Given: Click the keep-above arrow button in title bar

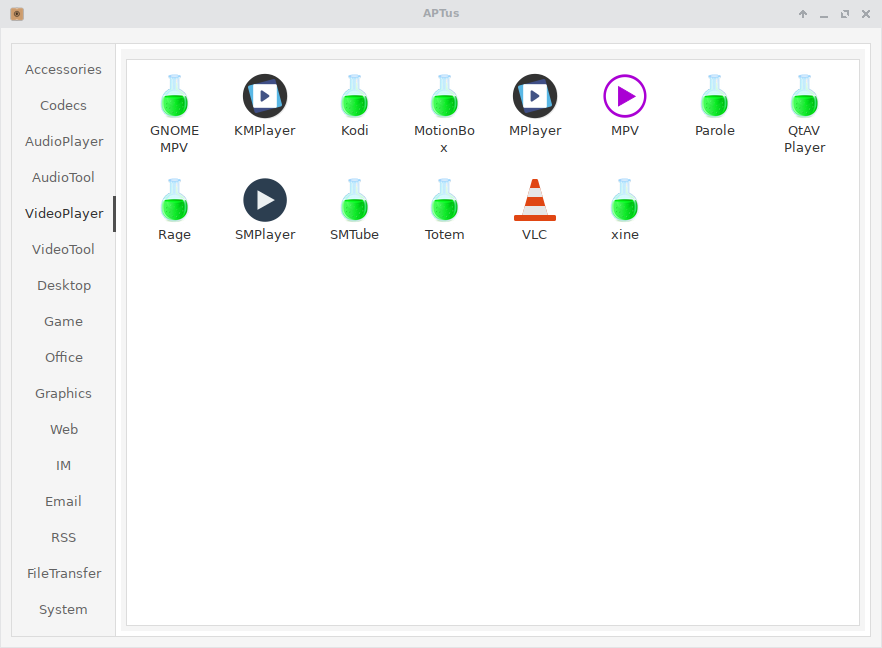Looking at the screenshot, I should 803,14.
